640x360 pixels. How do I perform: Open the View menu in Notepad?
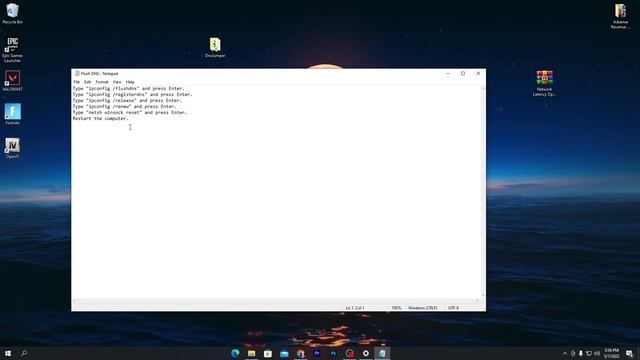tap(117, 82)
